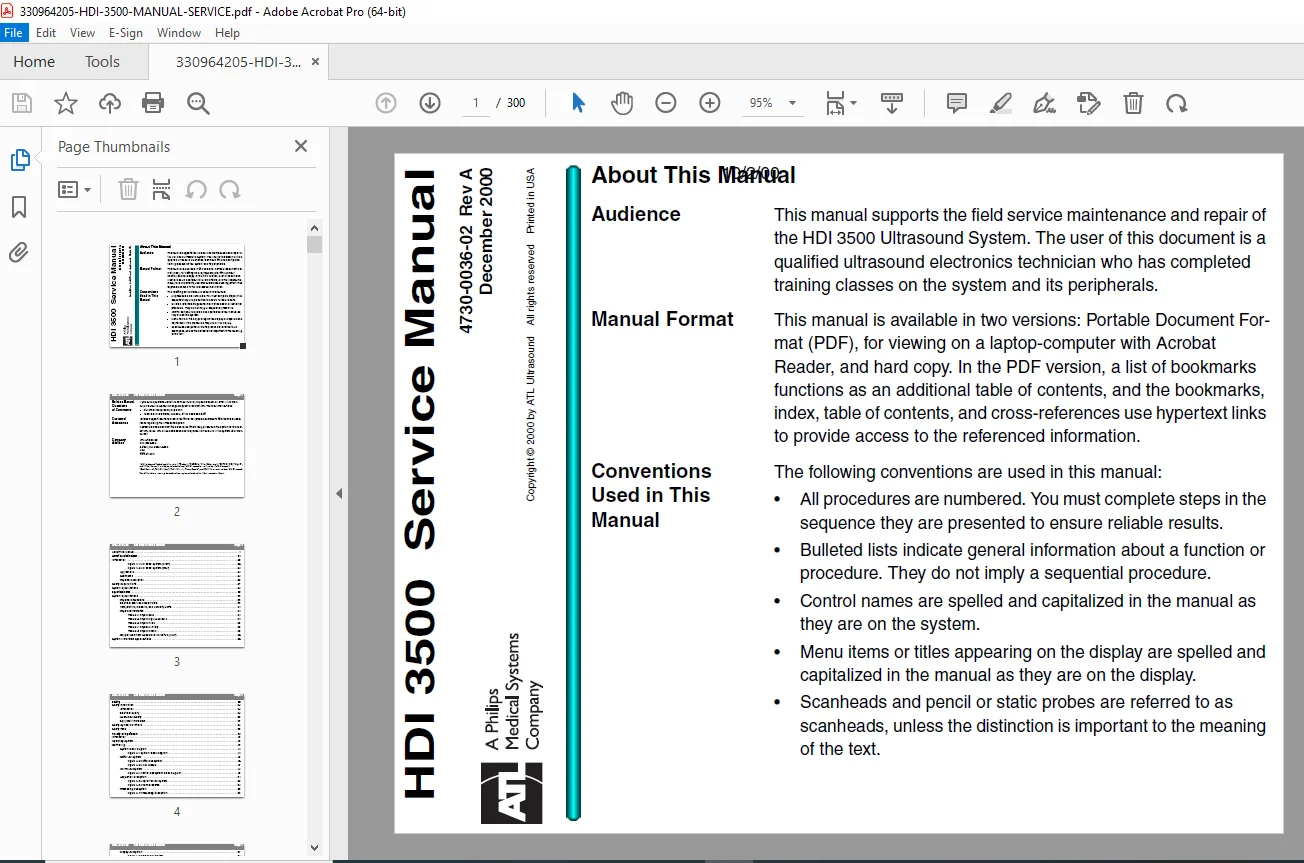Viewport: 1304px width, 863px height.
Task: Click the stamp/edit tool icon
Action: 1089,103
